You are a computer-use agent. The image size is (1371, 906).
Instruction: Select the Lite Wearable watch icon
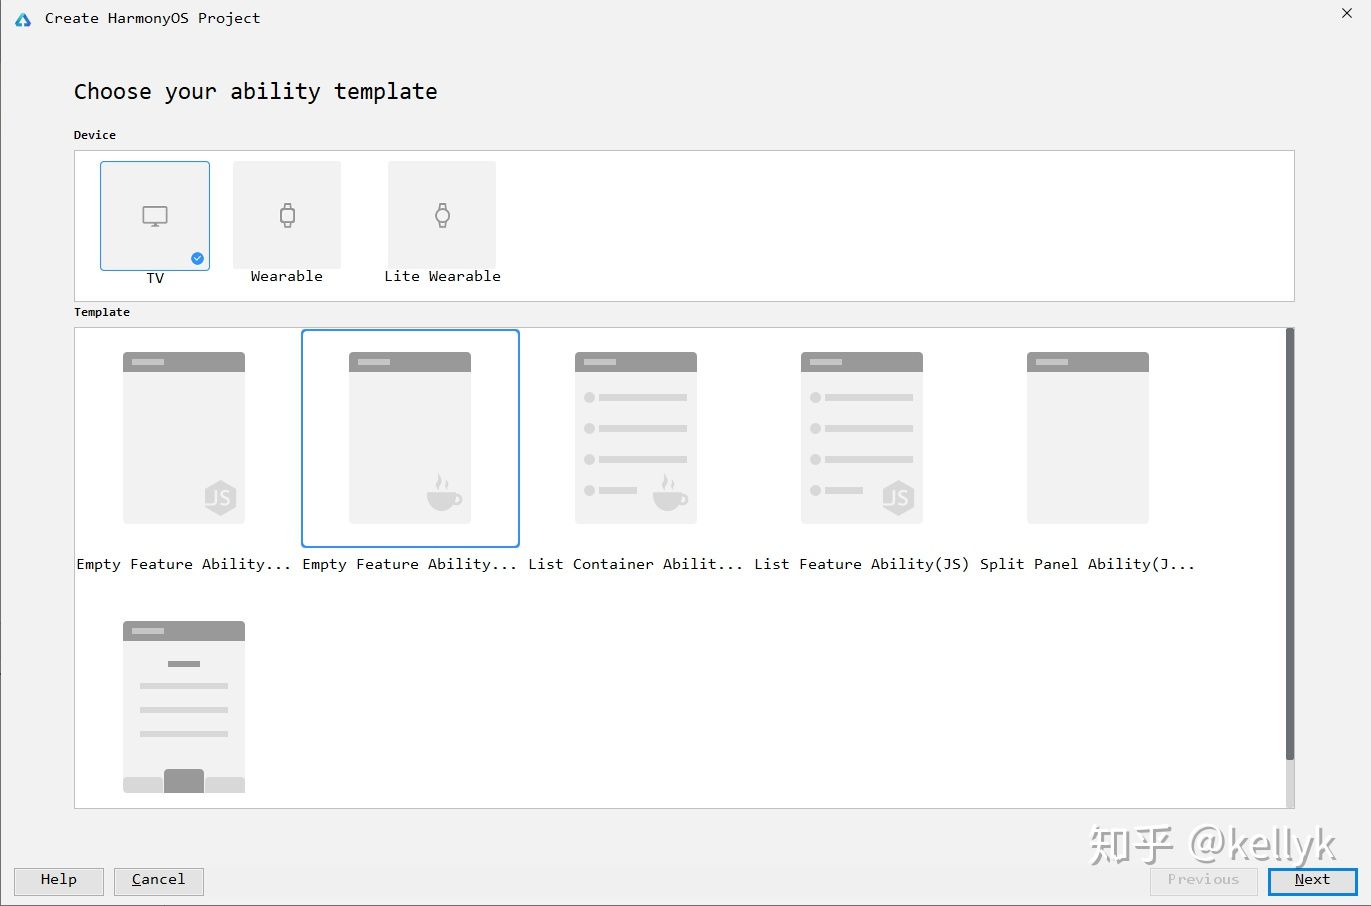(442, 215)
